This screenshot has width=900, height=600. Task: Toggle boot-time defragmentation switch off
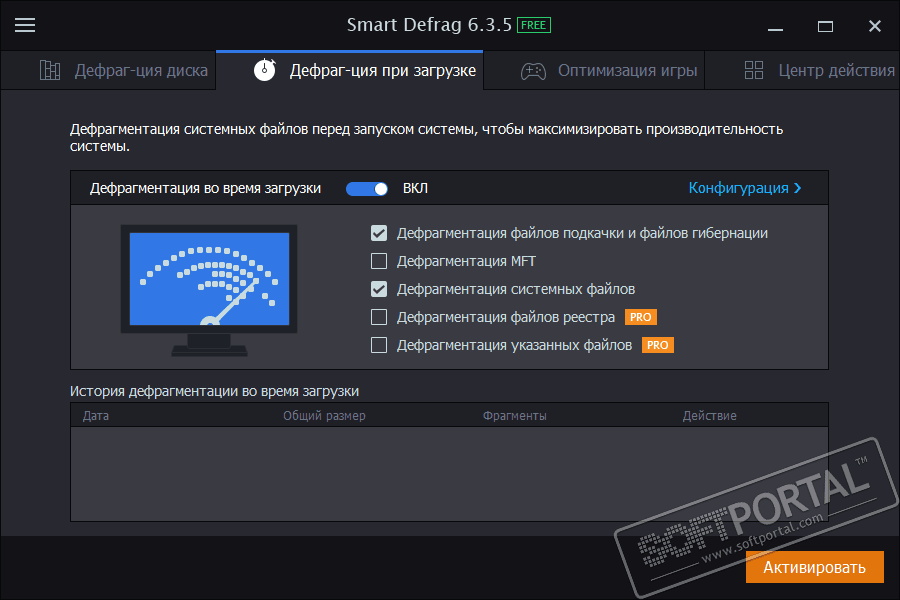[x=367, y=189]
